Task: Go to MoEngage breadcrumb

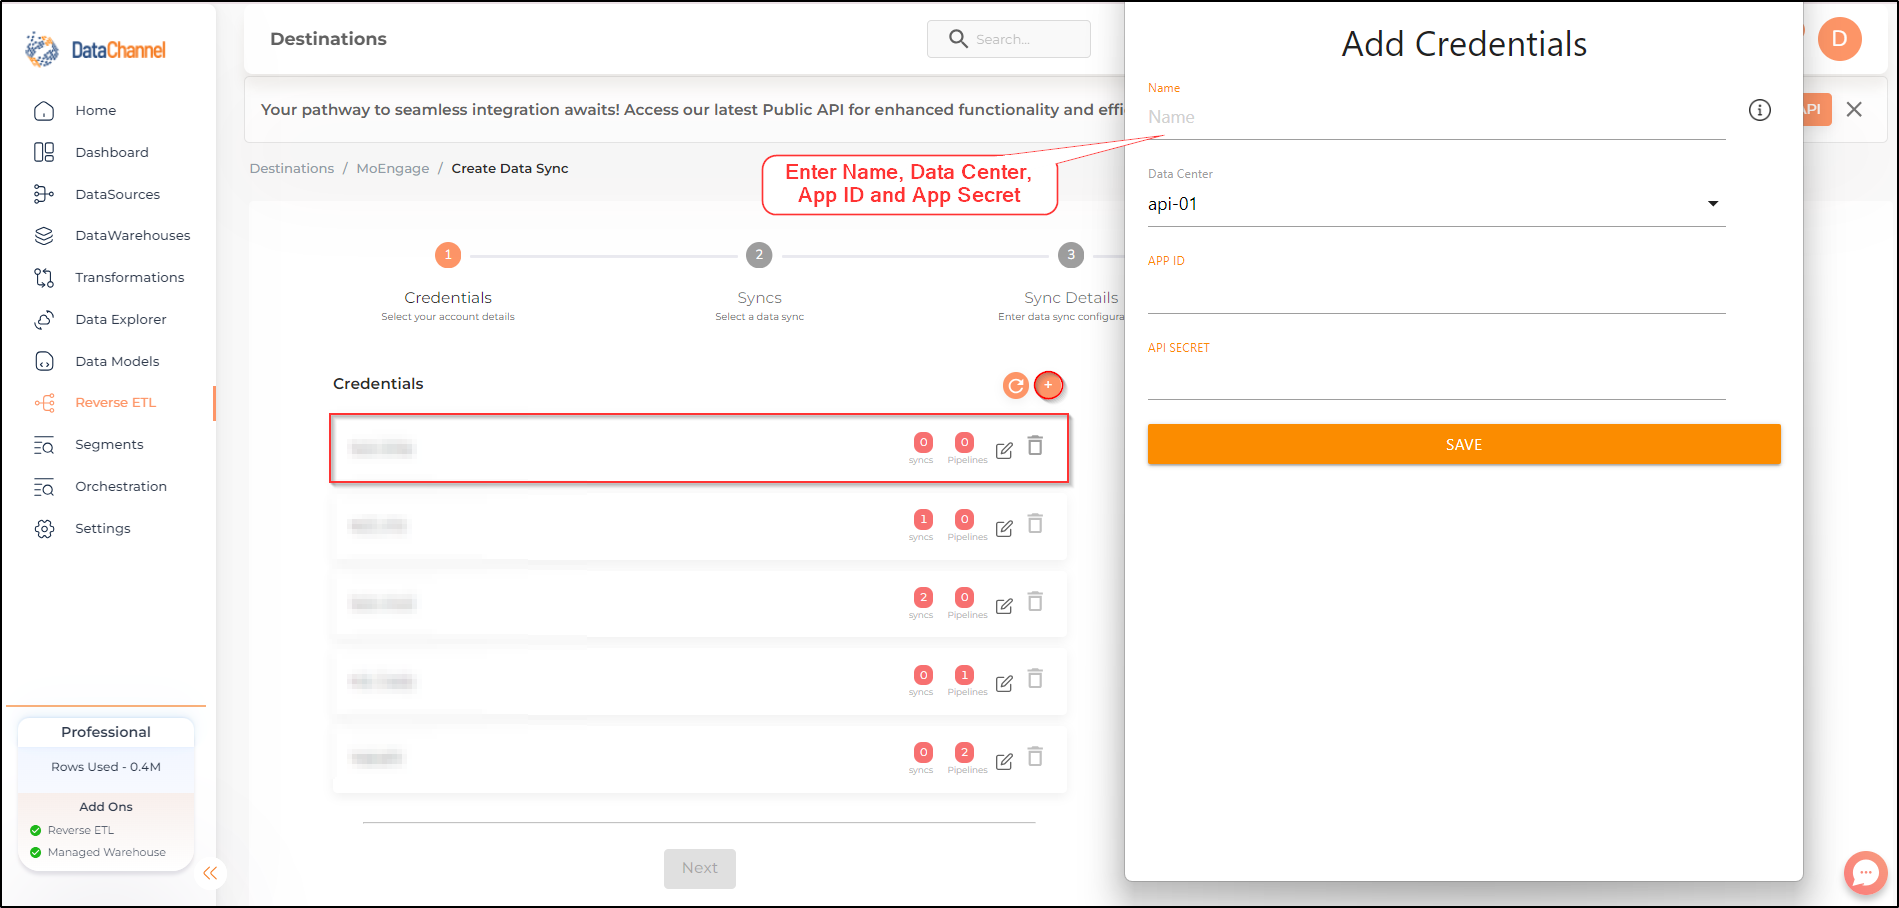Action: (x=392, y=168)
